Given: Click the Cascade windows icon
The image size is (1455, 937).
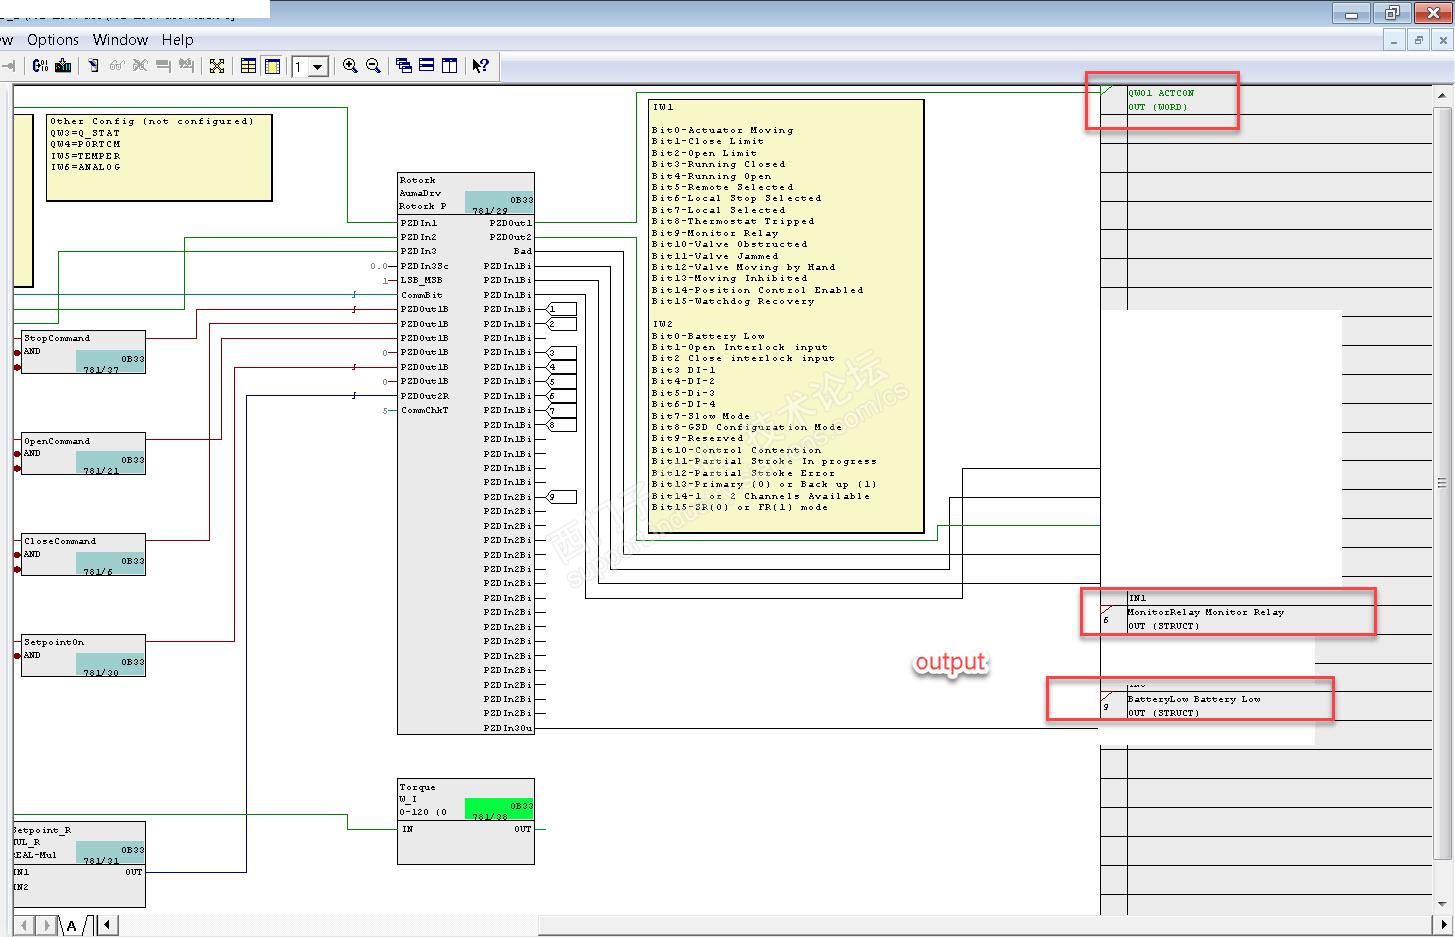Looking at the screenshot, I should point(404,66).
